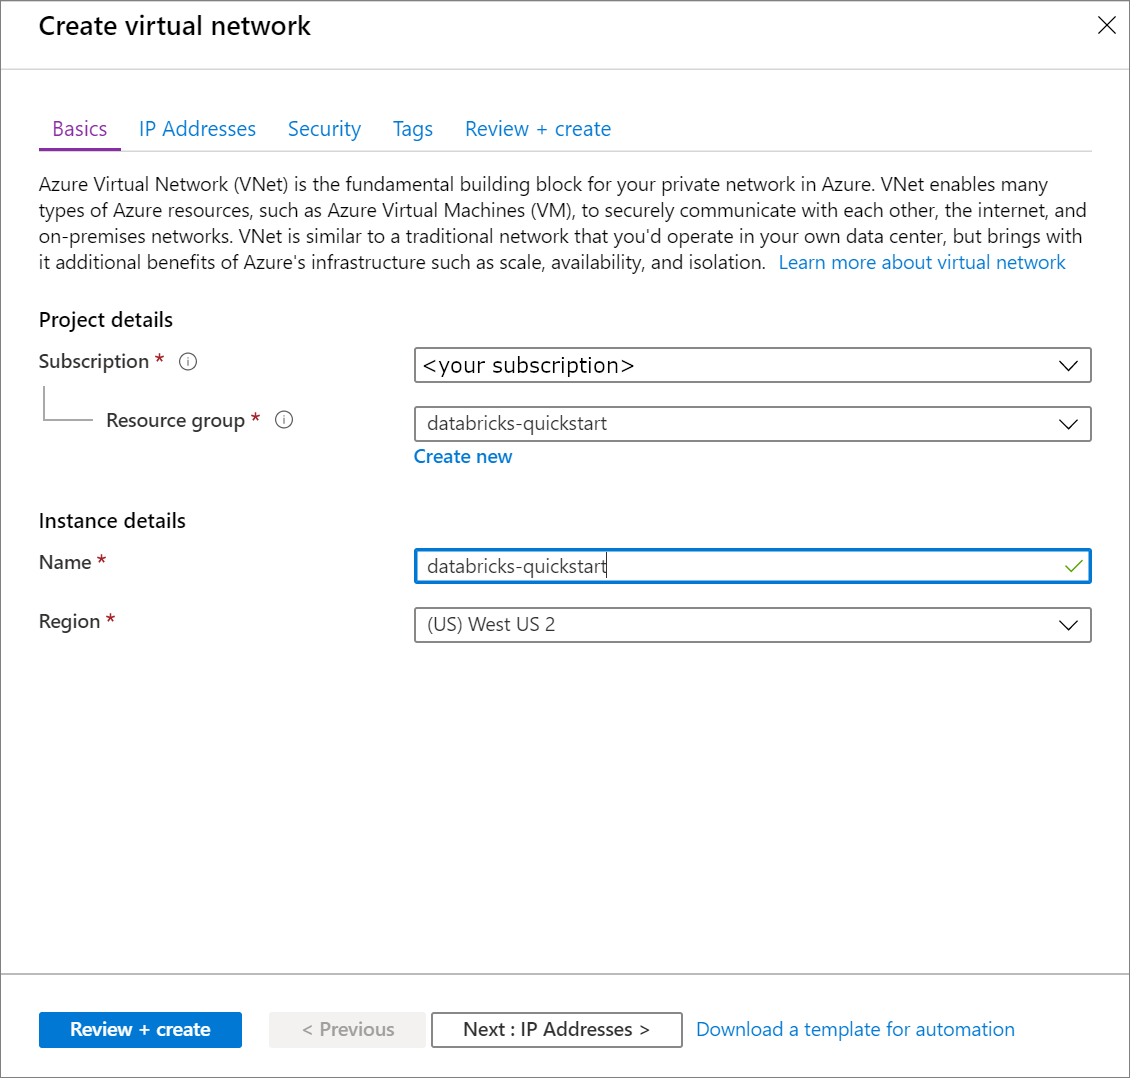Open Download a template for automation link
The height and width of the screenshot is (1078, 1130).
pyautogui.click(x=855, y=1030)
